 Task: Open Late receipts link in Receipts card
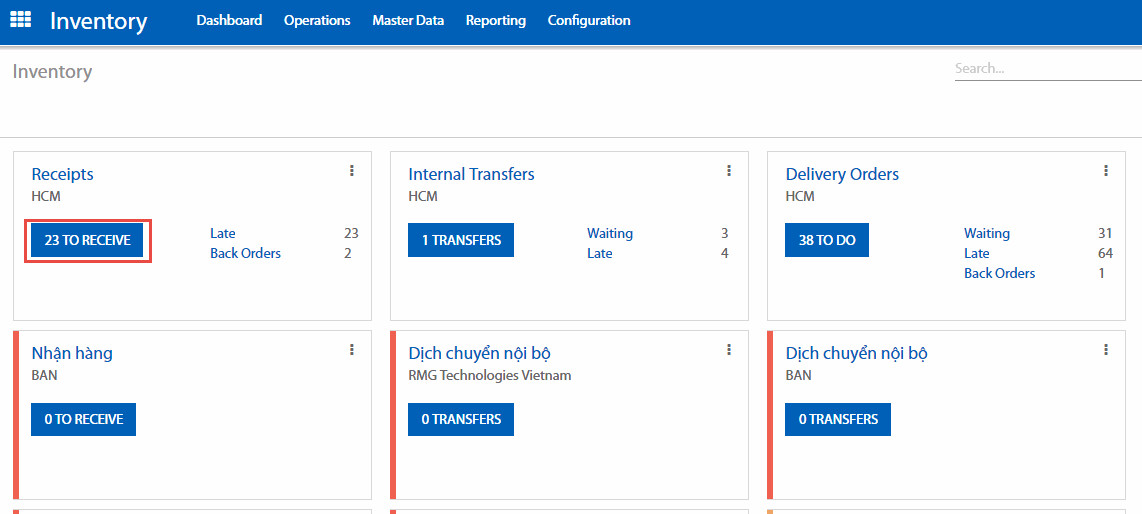223,233
